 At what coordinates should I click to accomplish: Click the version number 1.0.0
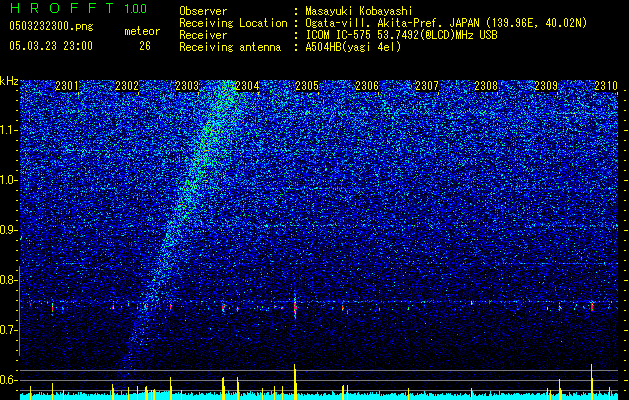click(x=135, y=9)
